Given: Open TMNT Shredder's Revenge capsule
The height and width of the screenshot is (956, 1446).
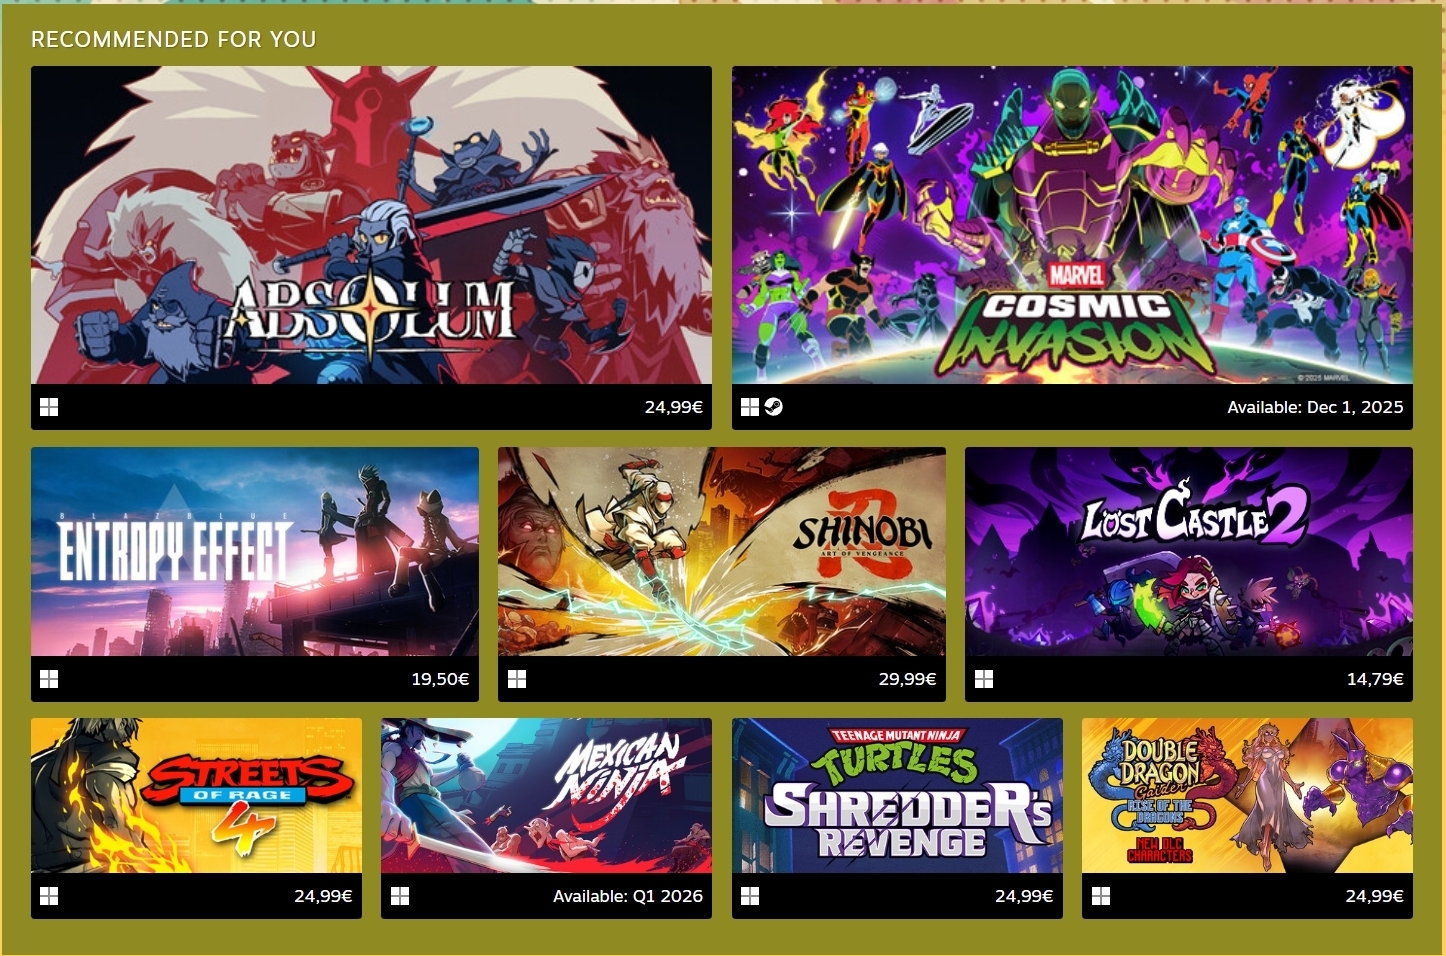Looking at the screenshot, I should (897, 796).
